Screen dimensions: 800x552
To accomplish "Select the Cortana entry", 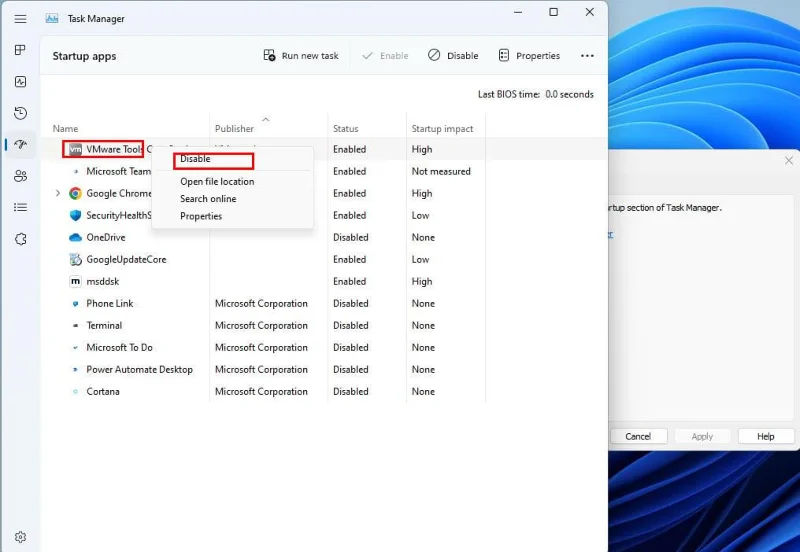I will pyautogui.click(x=103, y=391).
